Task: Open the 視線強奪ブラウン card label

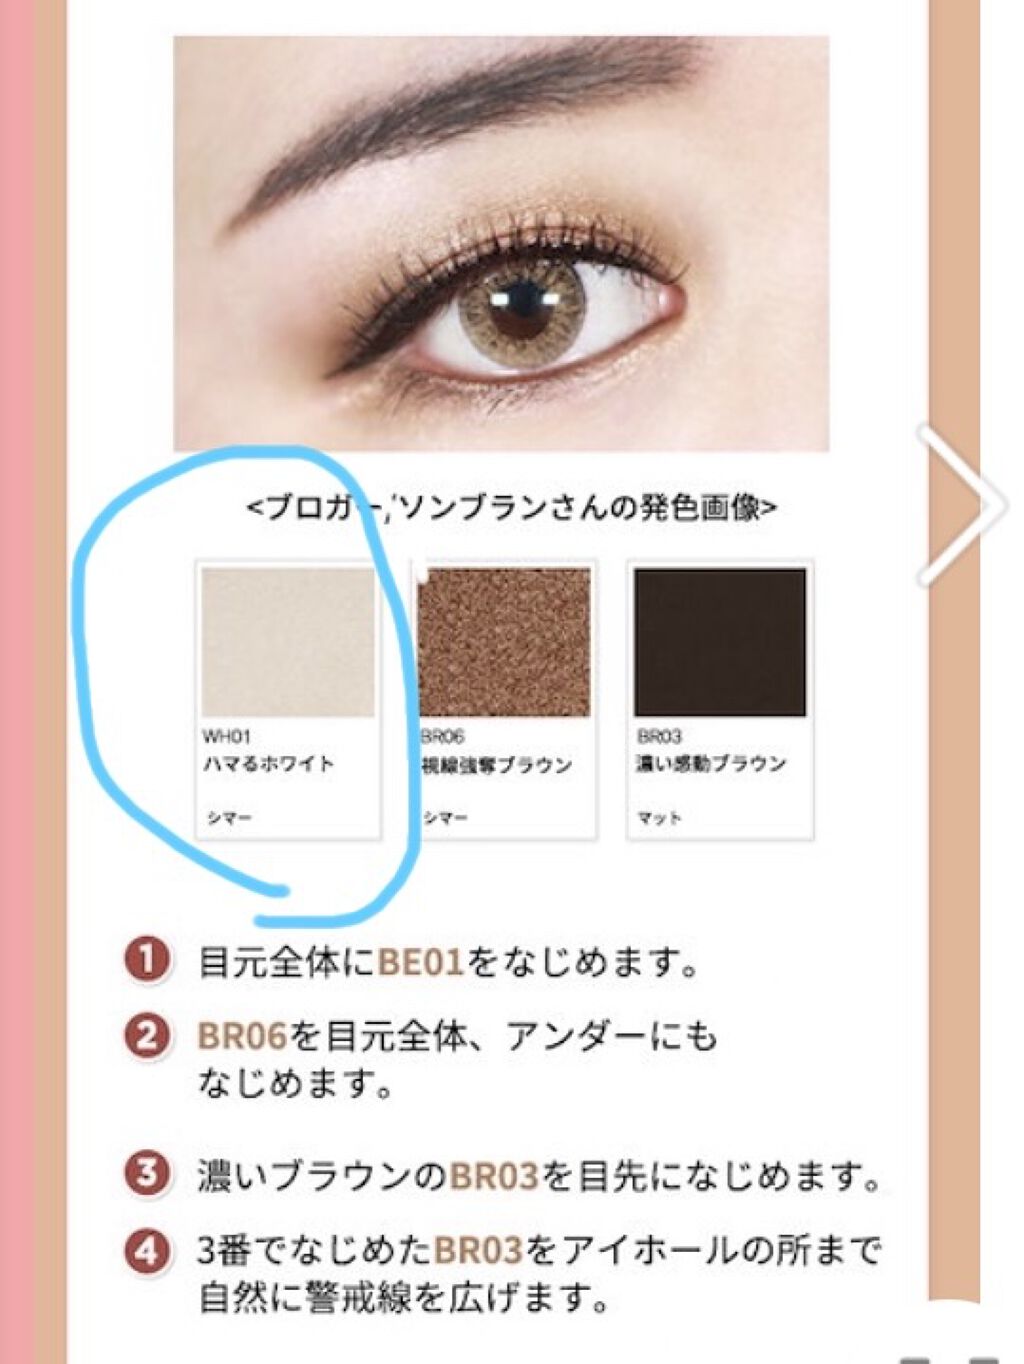Action: pos(497,765)
